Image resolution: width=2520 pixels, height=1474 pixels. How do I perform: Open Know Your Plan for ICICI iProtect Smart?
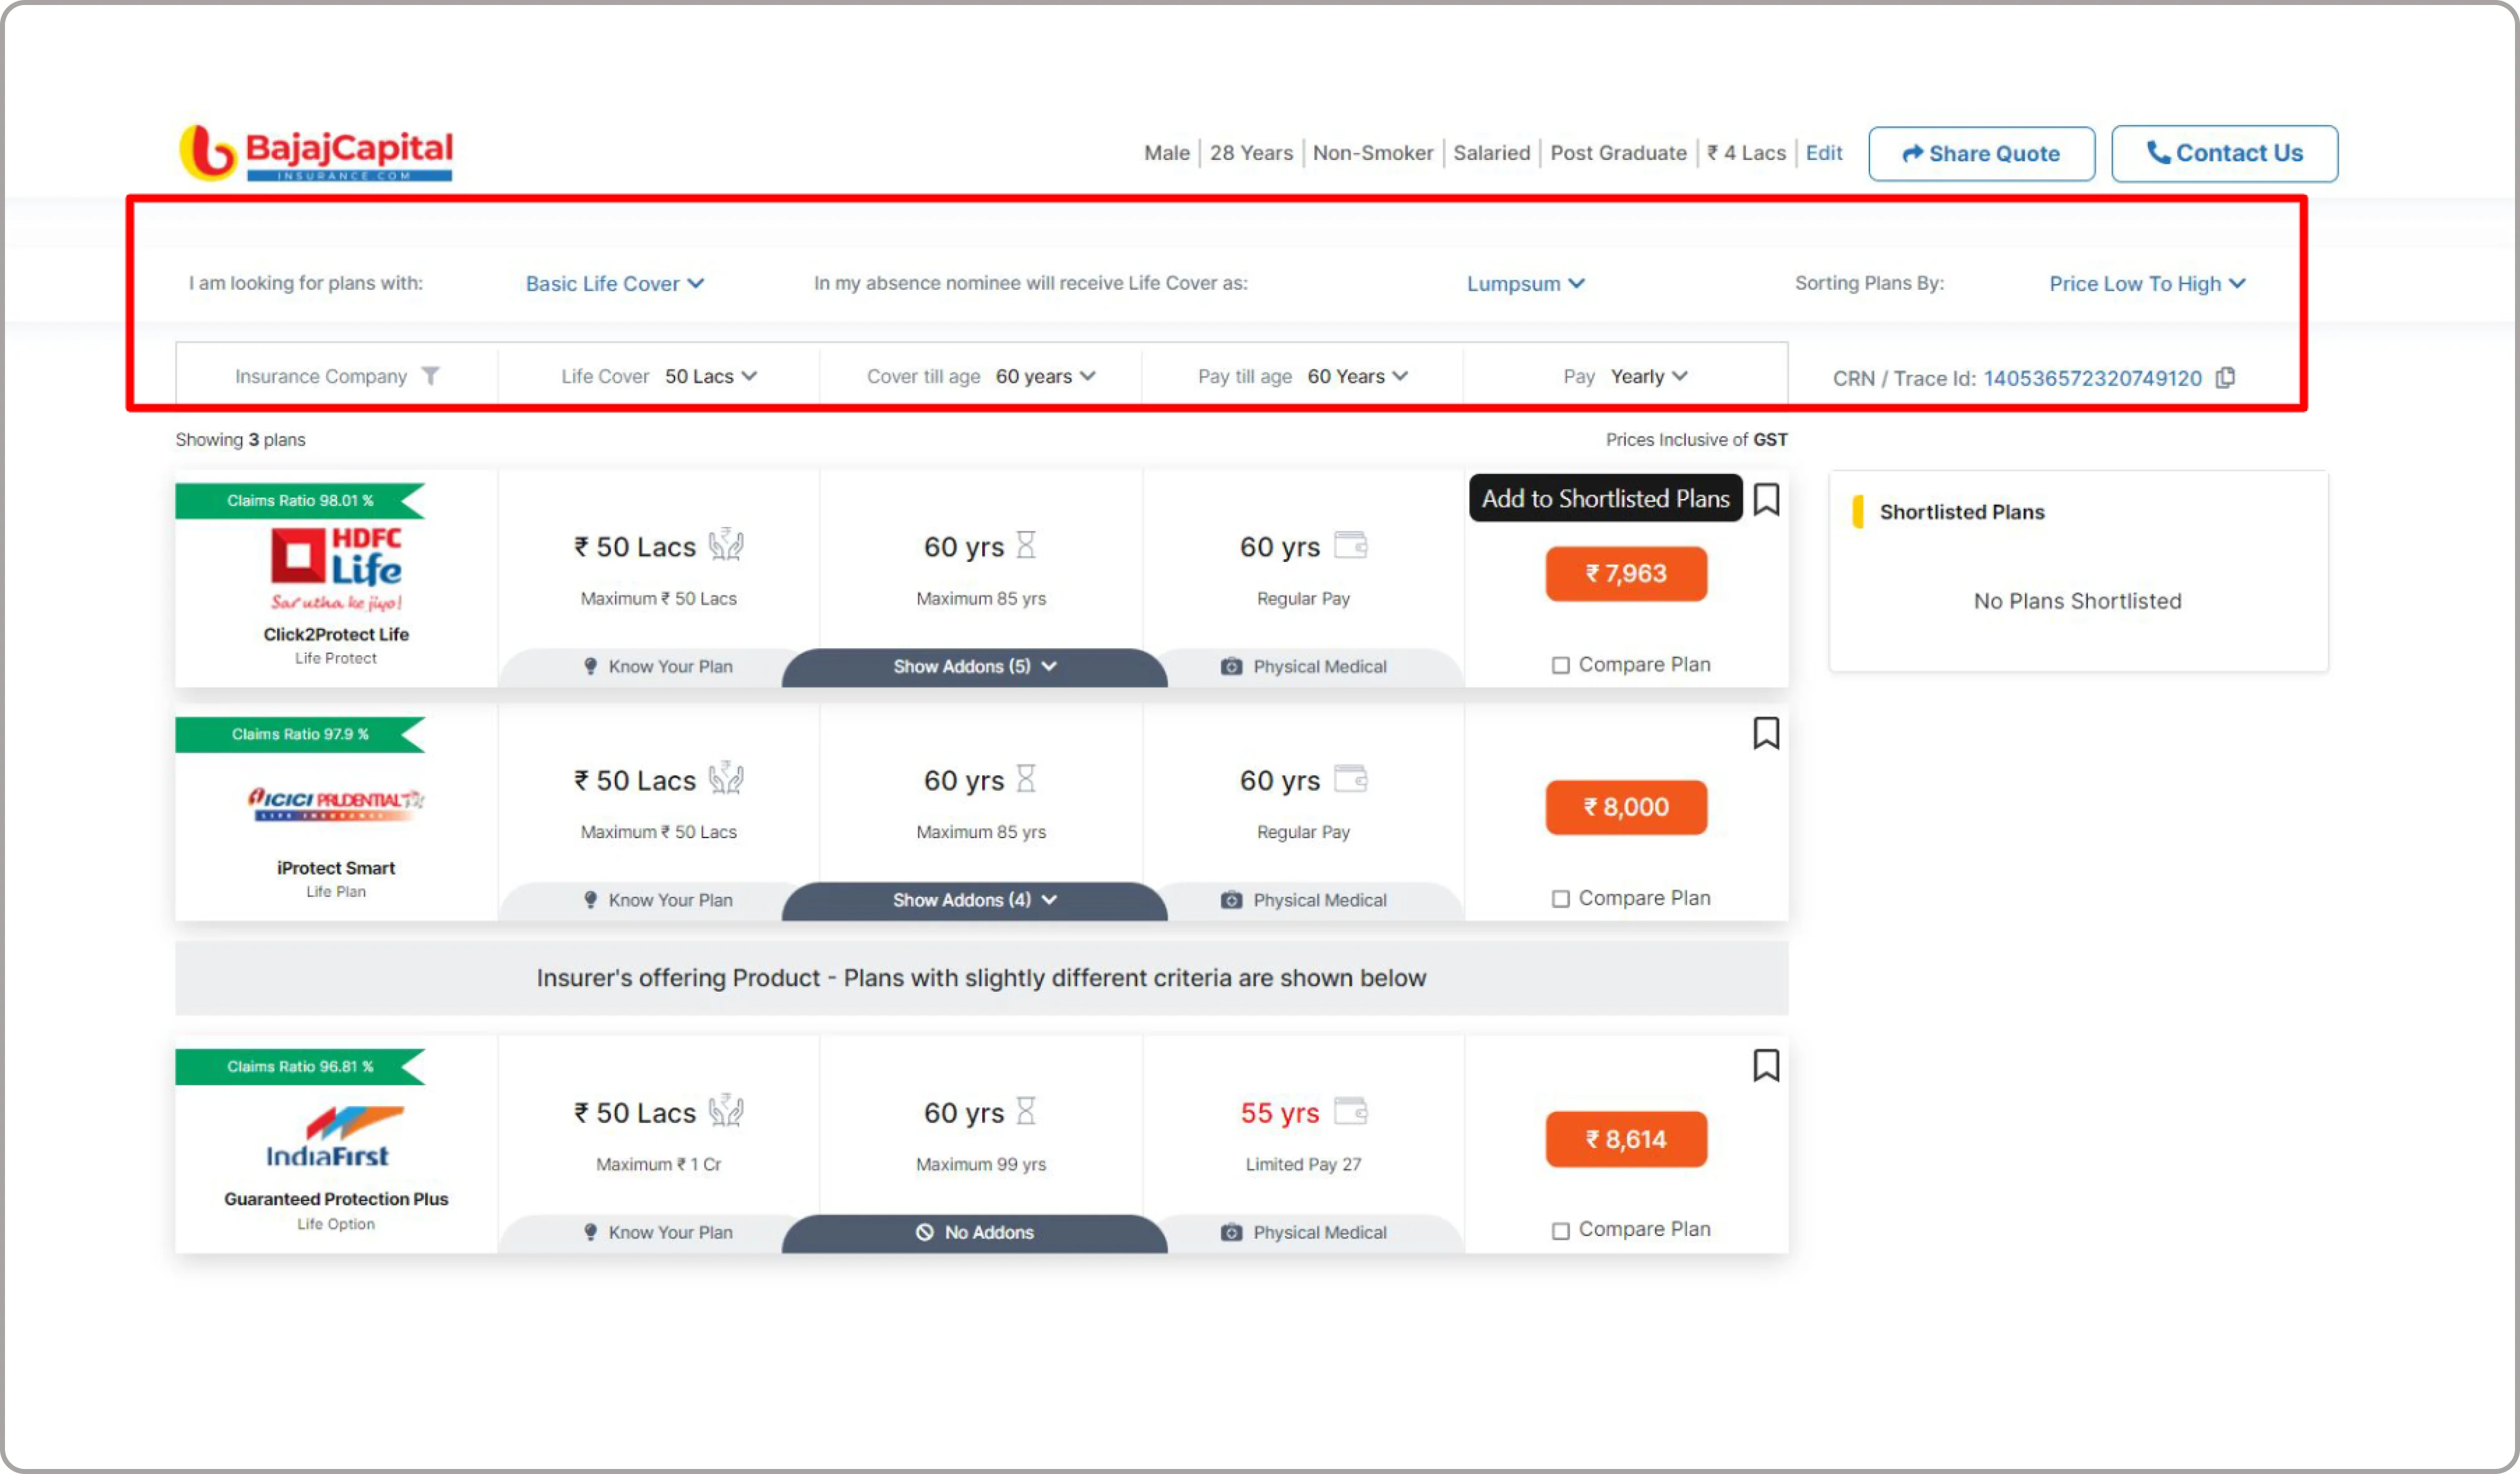(659, 900)
